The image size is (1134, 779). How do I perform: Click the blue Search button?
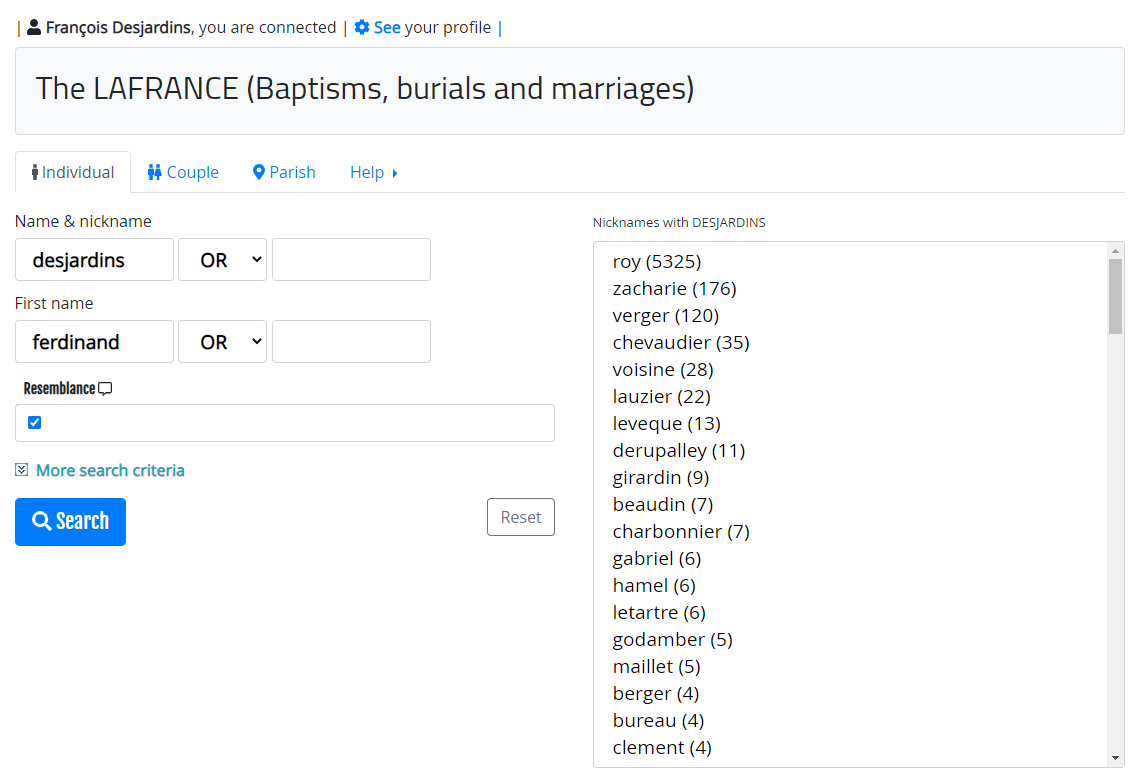click(70, 522)
